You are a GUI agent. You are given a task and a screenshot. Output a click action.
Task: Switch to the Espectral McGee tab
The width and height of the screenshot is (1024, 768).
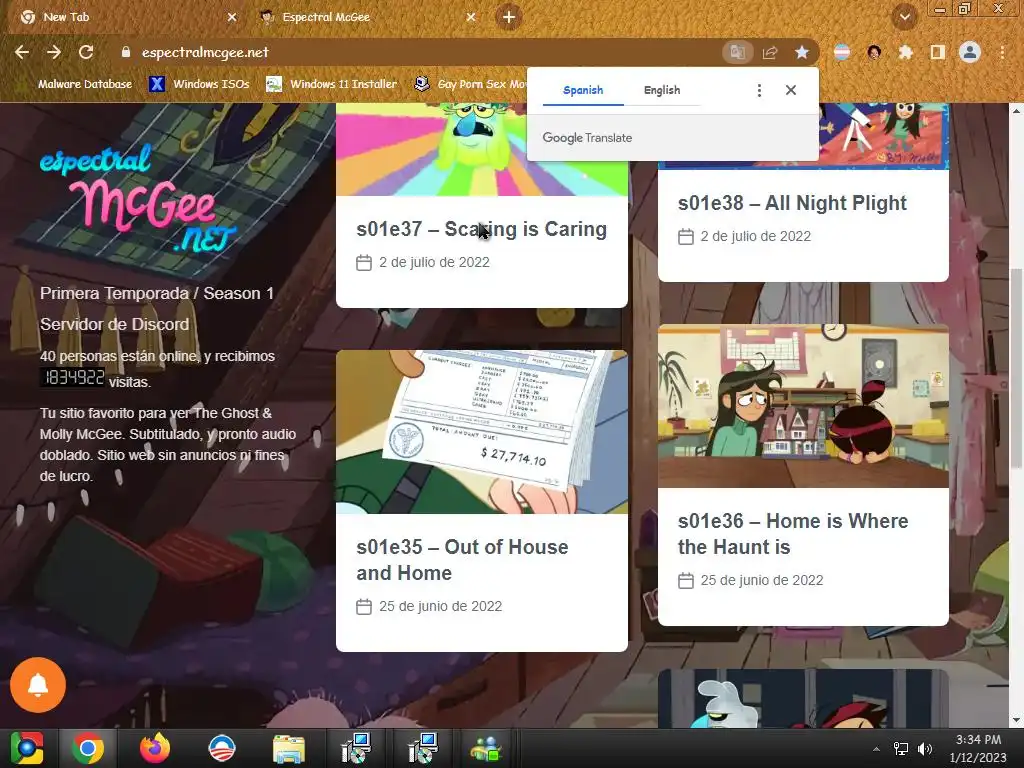point(366,17)
